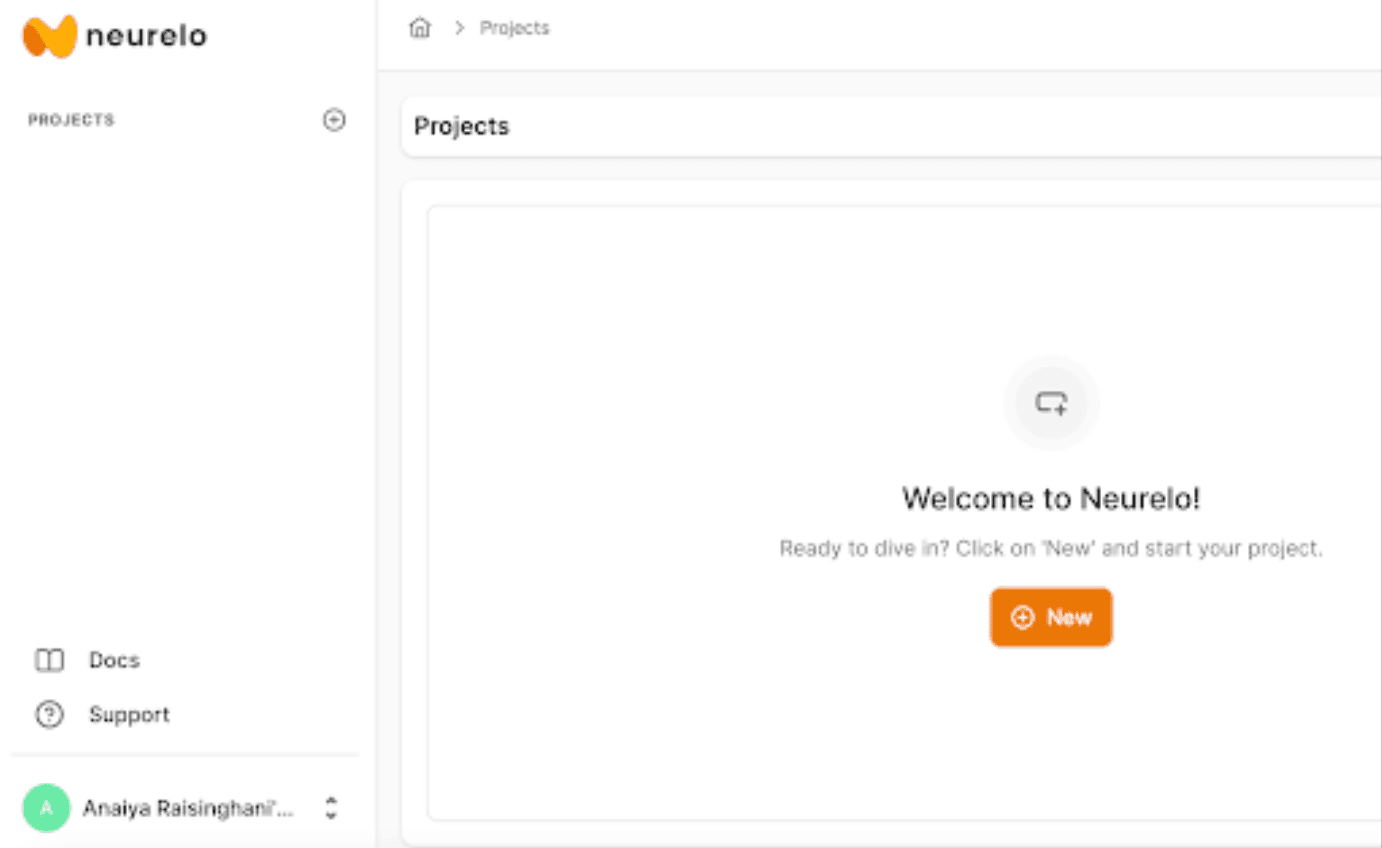
Task: Click the 'Ready to dive in?' description text
Action: pyautogui.click(x=1050, y=549)
